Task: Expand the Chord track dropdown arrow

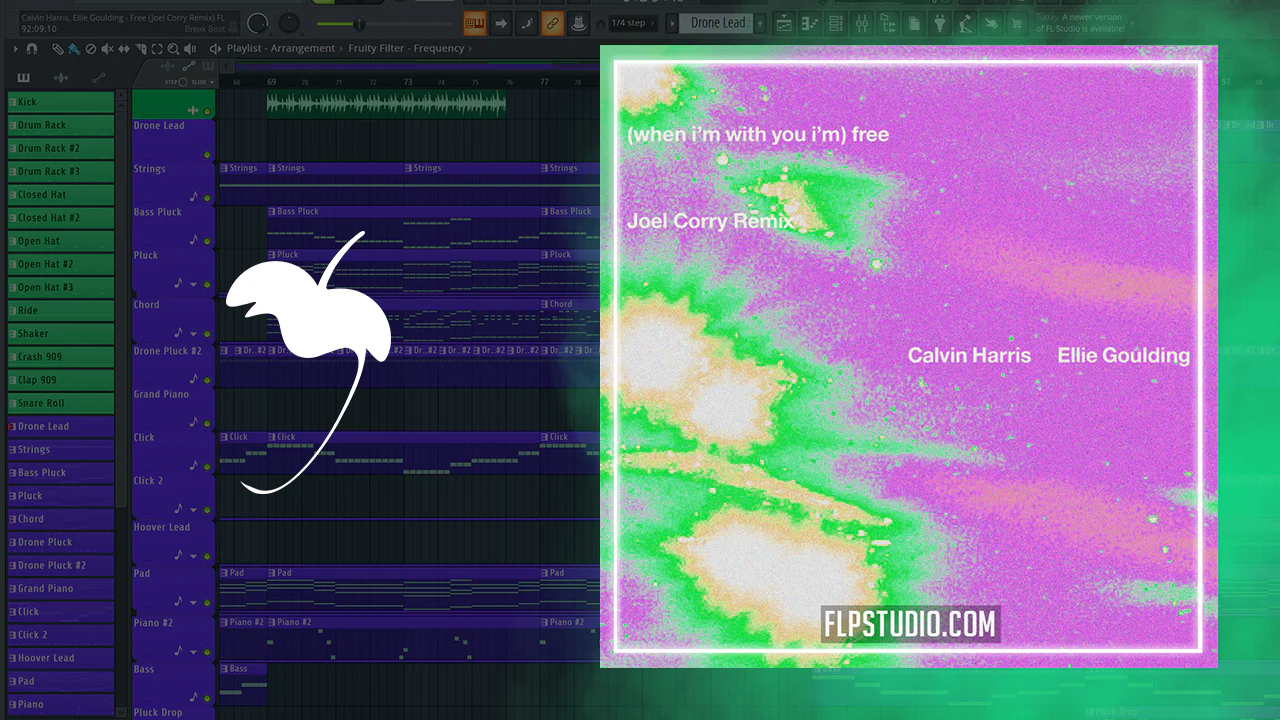Action: tap(193, 333)
